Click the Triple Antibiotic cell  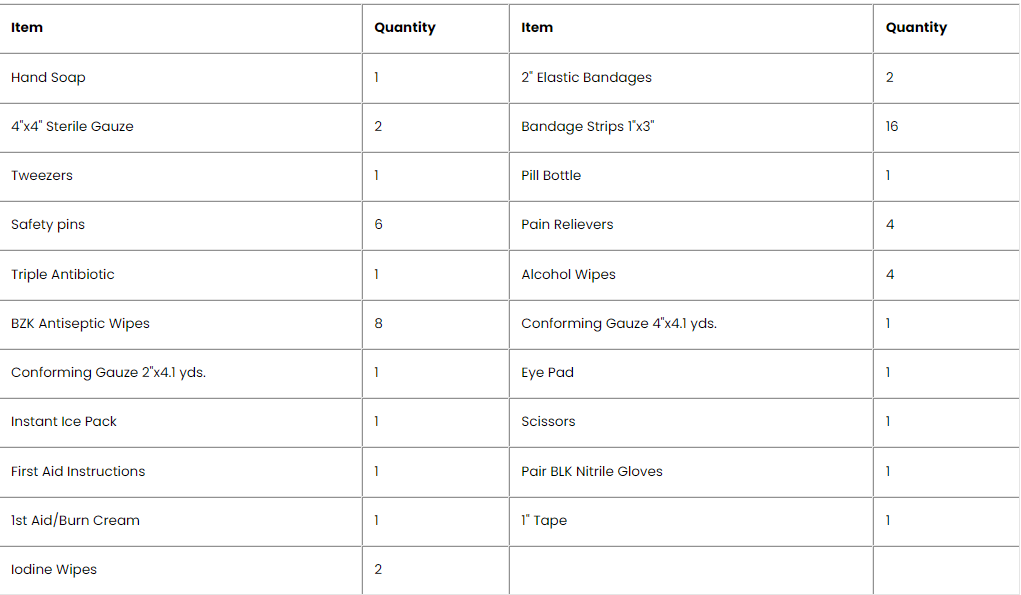click(63, 275)
